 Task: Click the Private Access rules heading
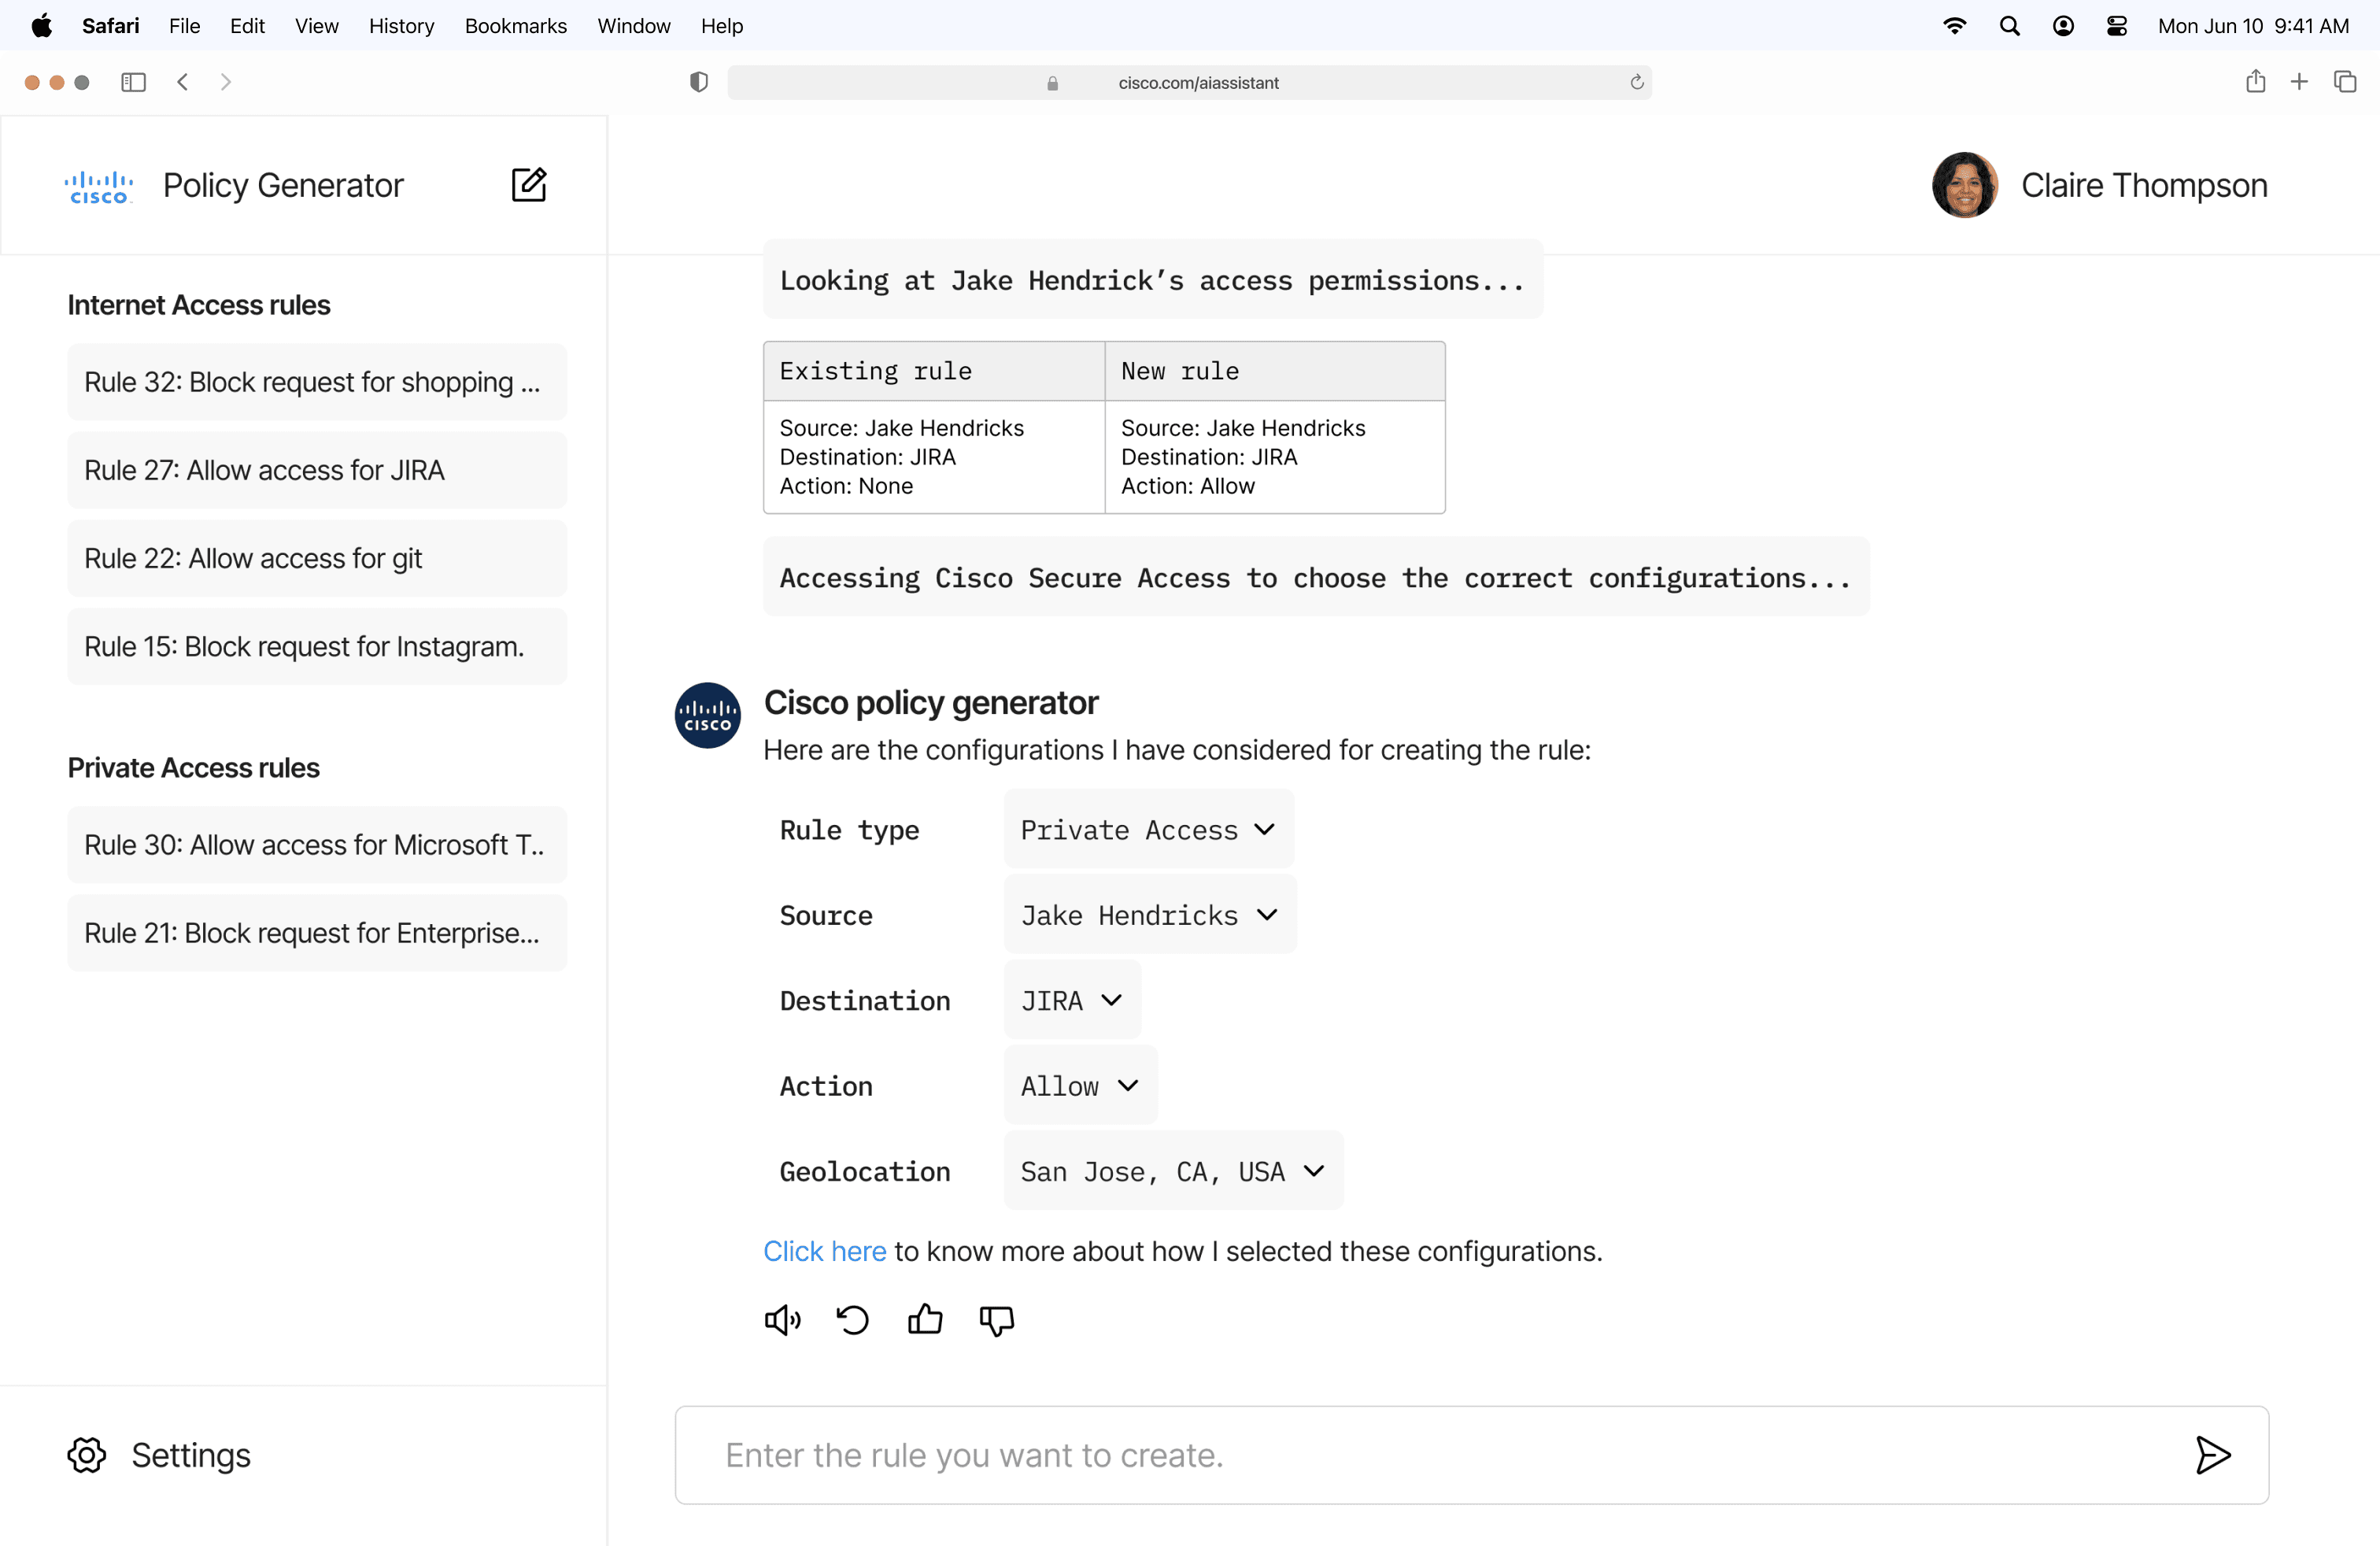[x=193, y=767]
